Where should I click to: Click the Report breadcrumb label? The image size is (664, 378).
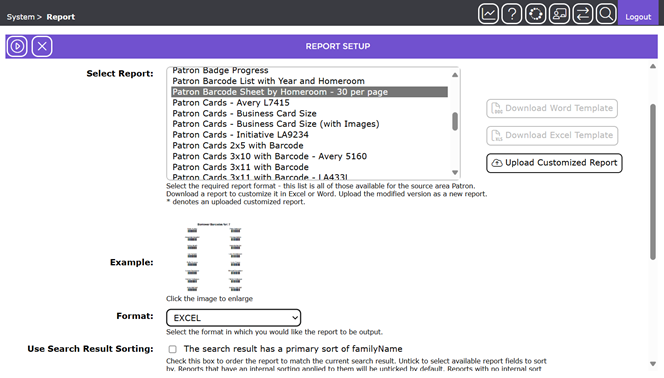(x=61, y=17)
